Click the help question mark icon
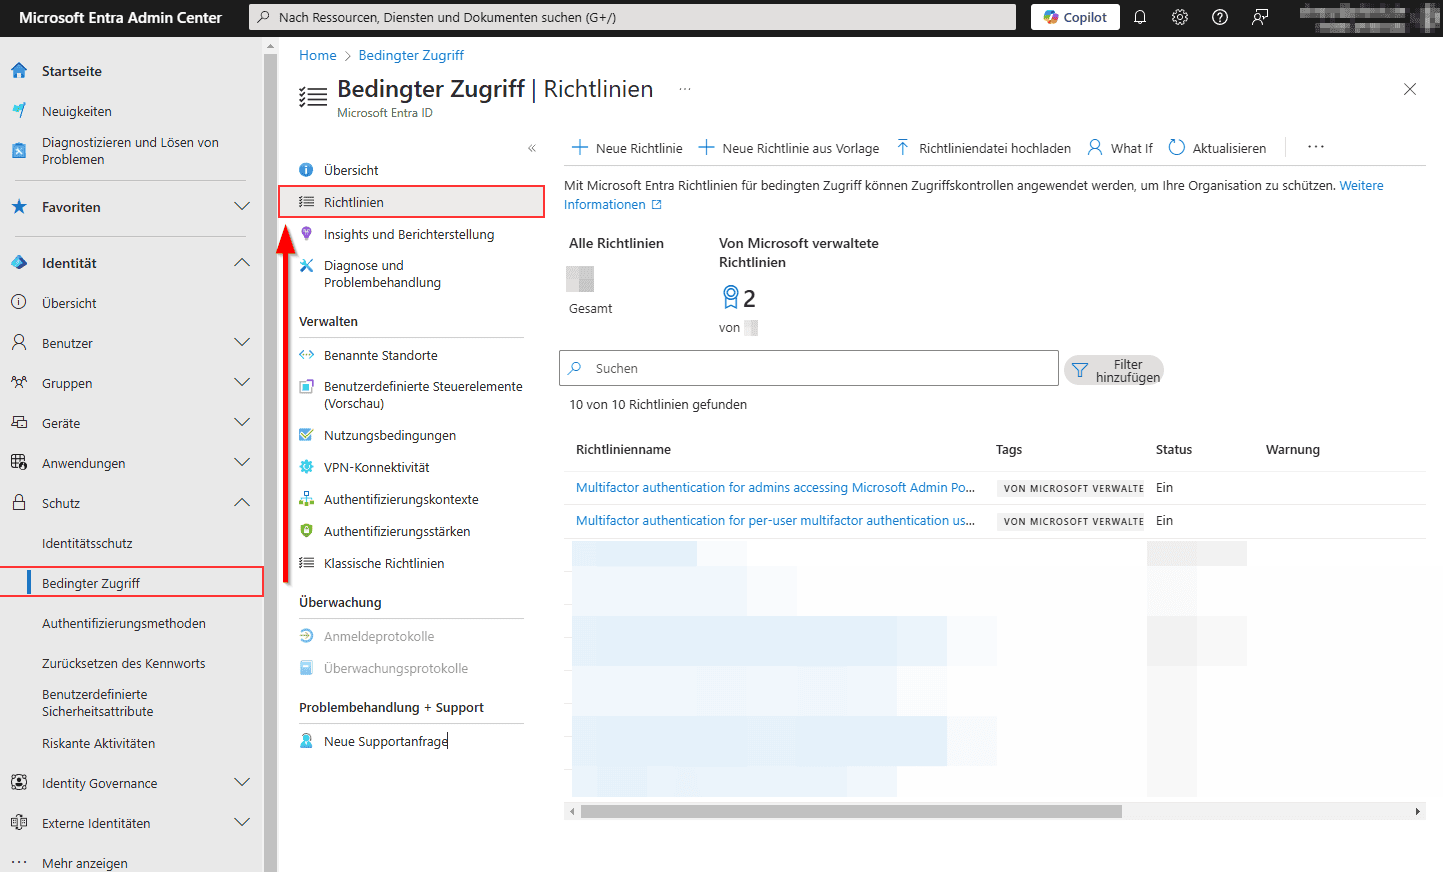Screen dimensions: 1443x872 tap(1220, 17)
